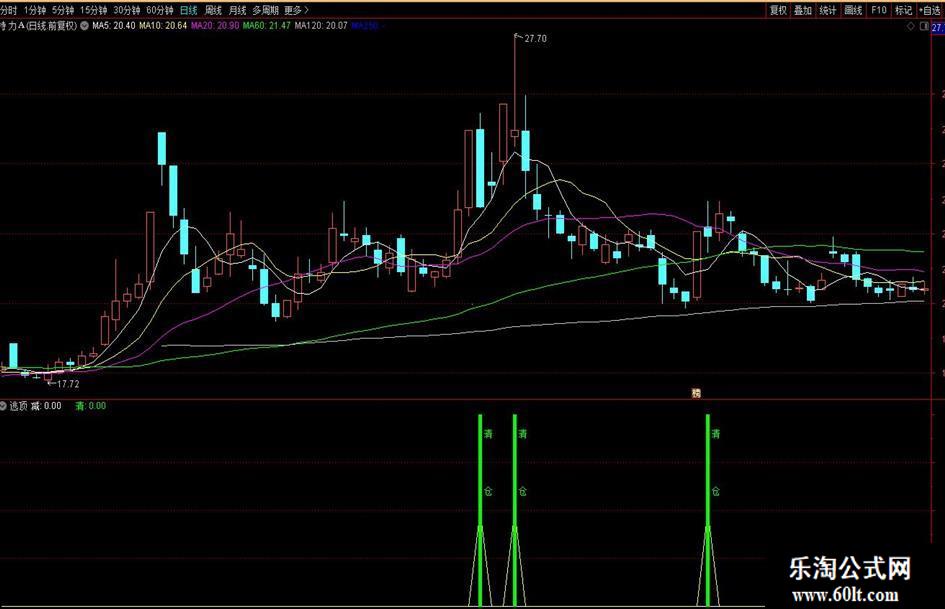Click the panel layout icon beside the diamond
945x609 pixels.
924,27
